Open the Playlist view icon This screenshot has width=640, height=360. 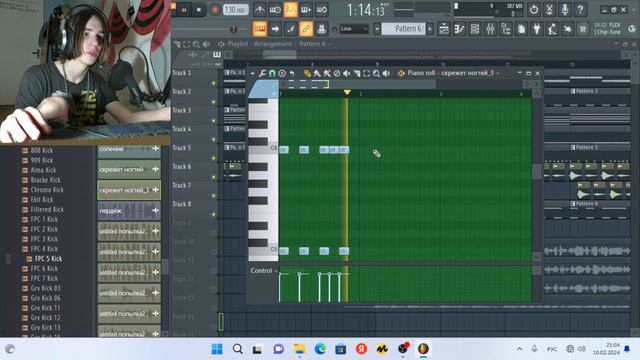point(444,29)
